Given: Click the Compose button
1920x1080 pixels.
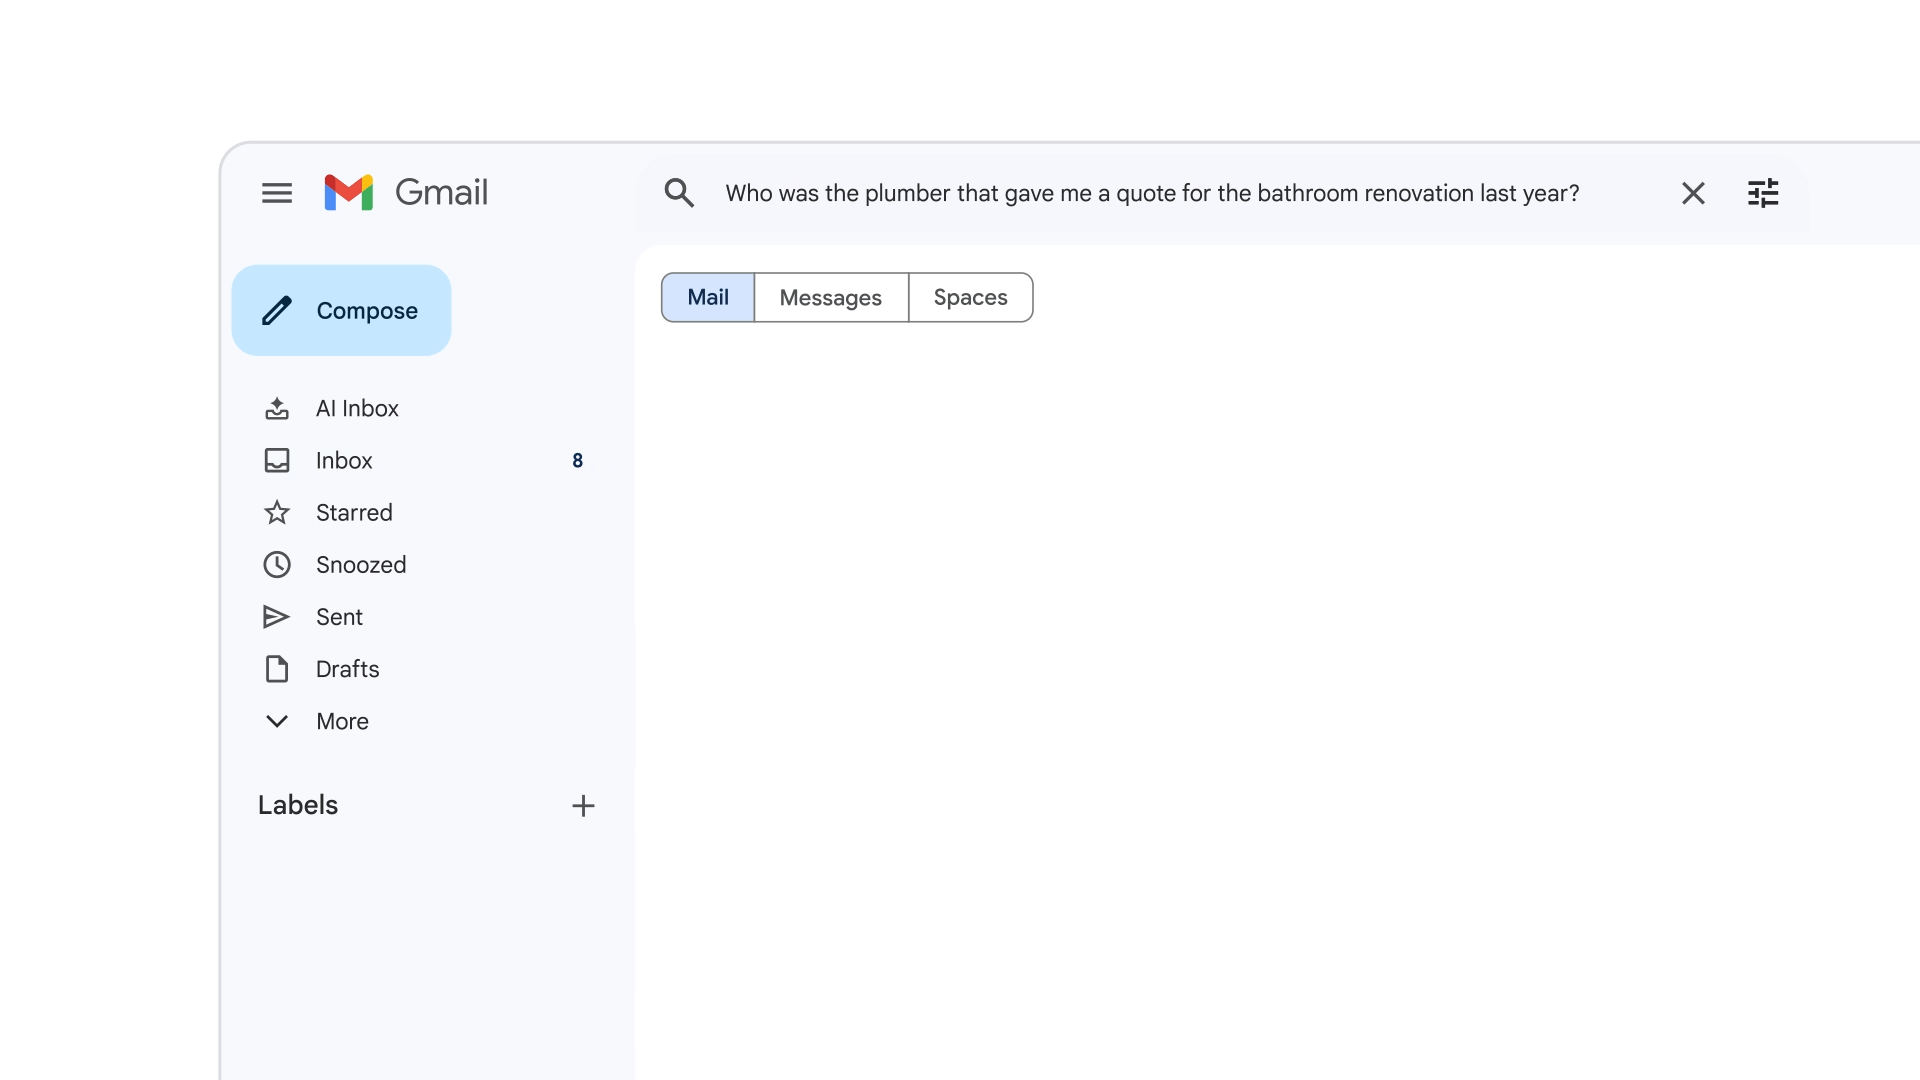Looking at the screenshot, I should [341, 310].
